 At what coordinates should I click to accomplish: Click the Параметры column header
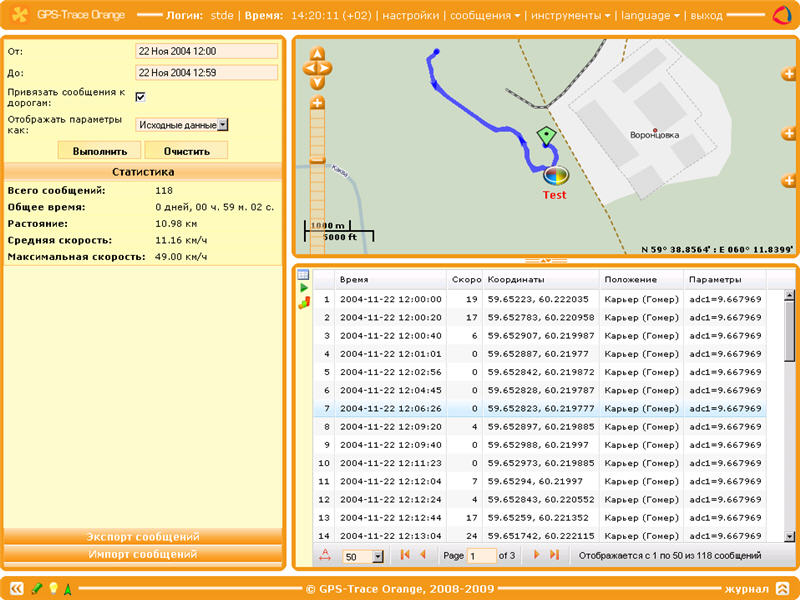[725, 280]
